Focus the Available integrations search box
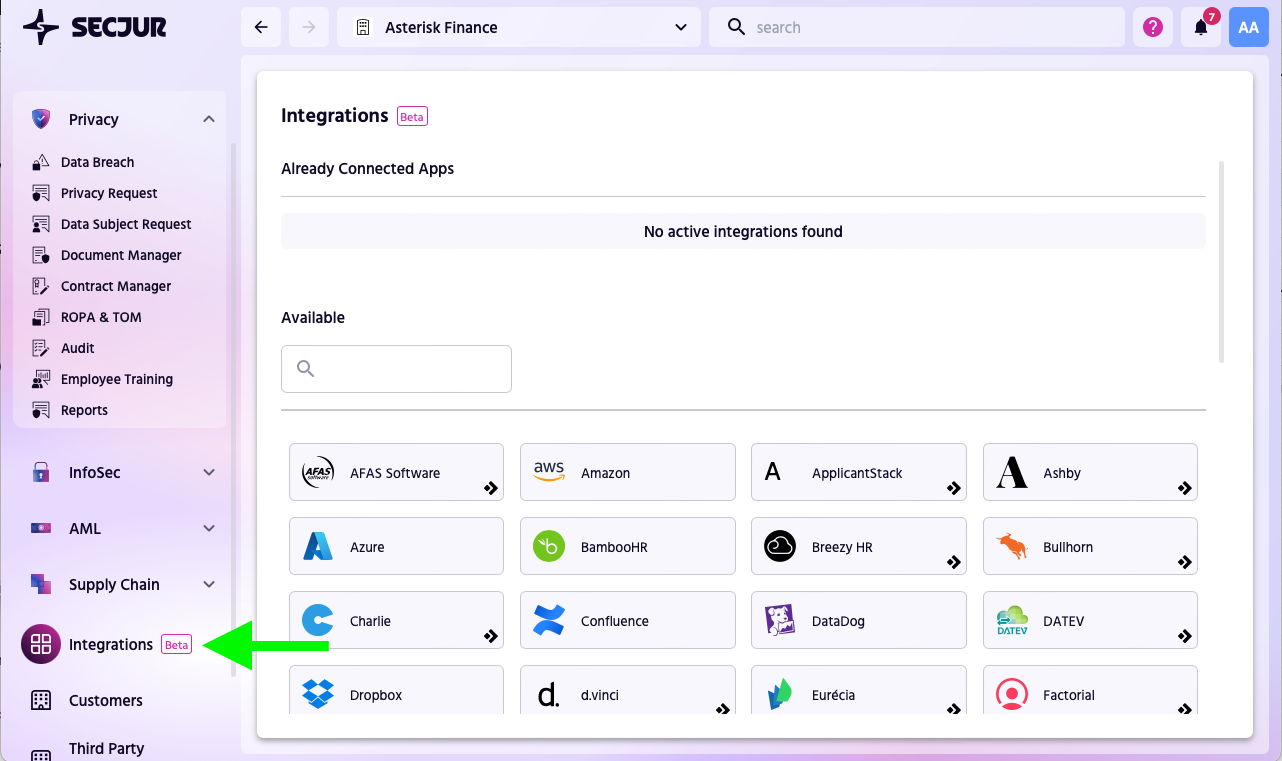Viewport: 1282px width, 761px height. click(x=396, y=369)
